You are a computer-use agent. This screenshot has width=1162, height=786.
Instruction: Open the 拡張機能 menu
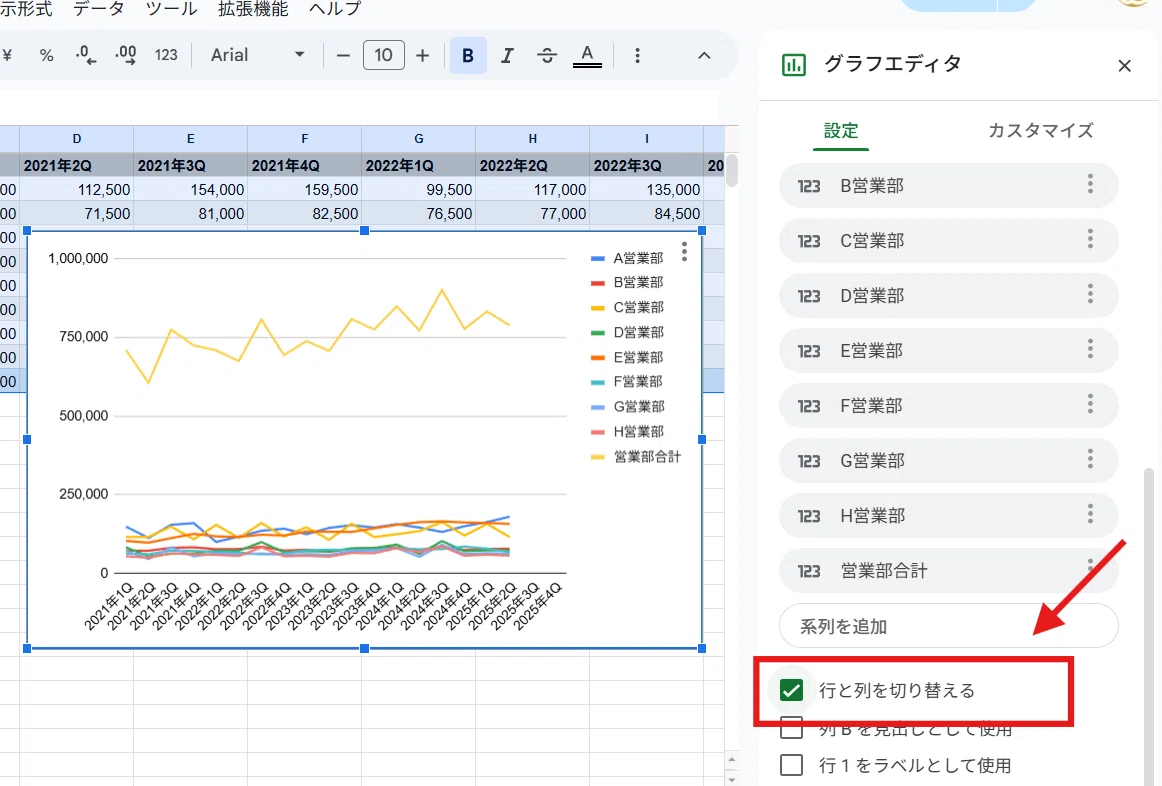[253, 9]
